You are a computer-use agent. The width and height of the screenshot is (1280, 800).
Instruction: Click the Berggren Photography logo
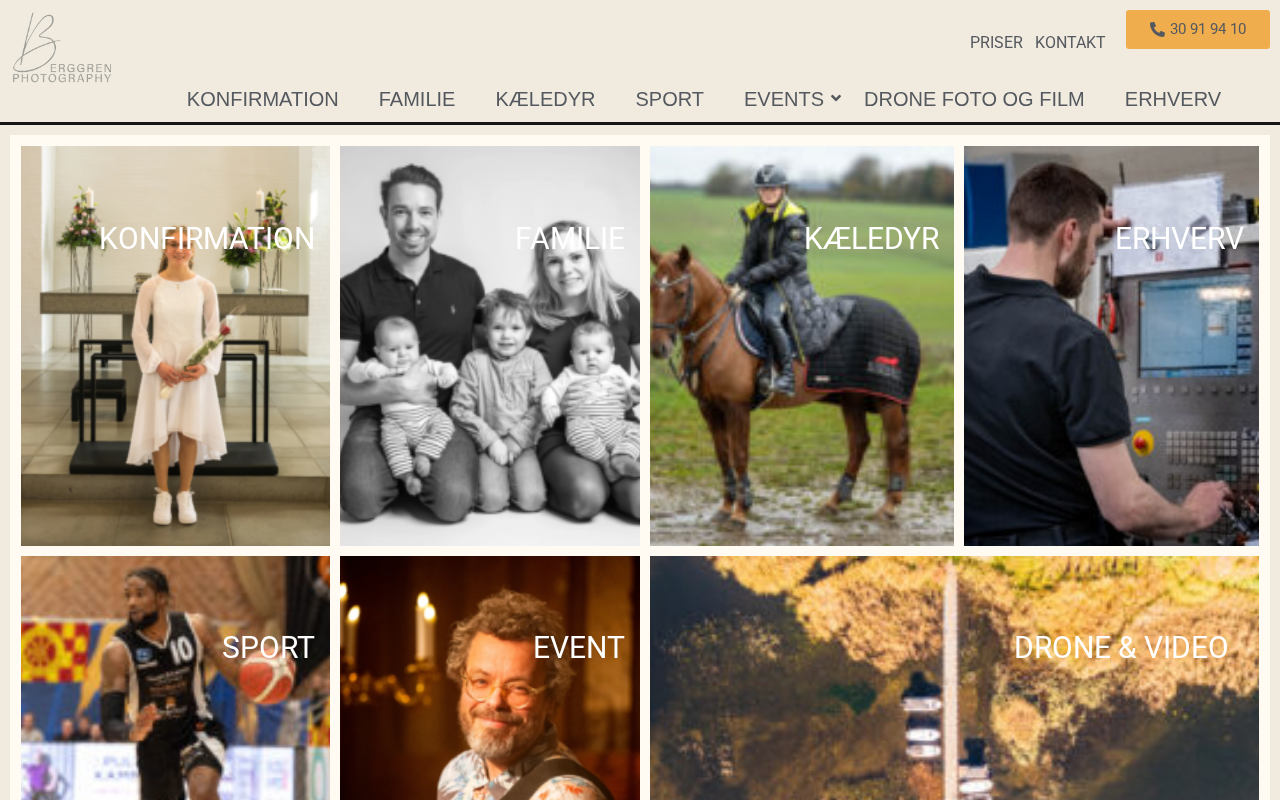point(62,48)
